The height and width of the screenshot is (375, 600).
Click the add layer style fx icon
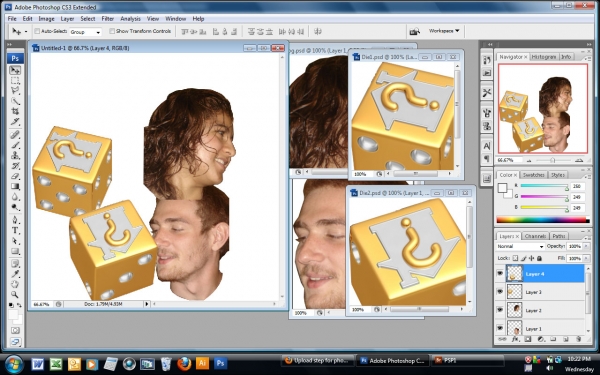[515, 339]
